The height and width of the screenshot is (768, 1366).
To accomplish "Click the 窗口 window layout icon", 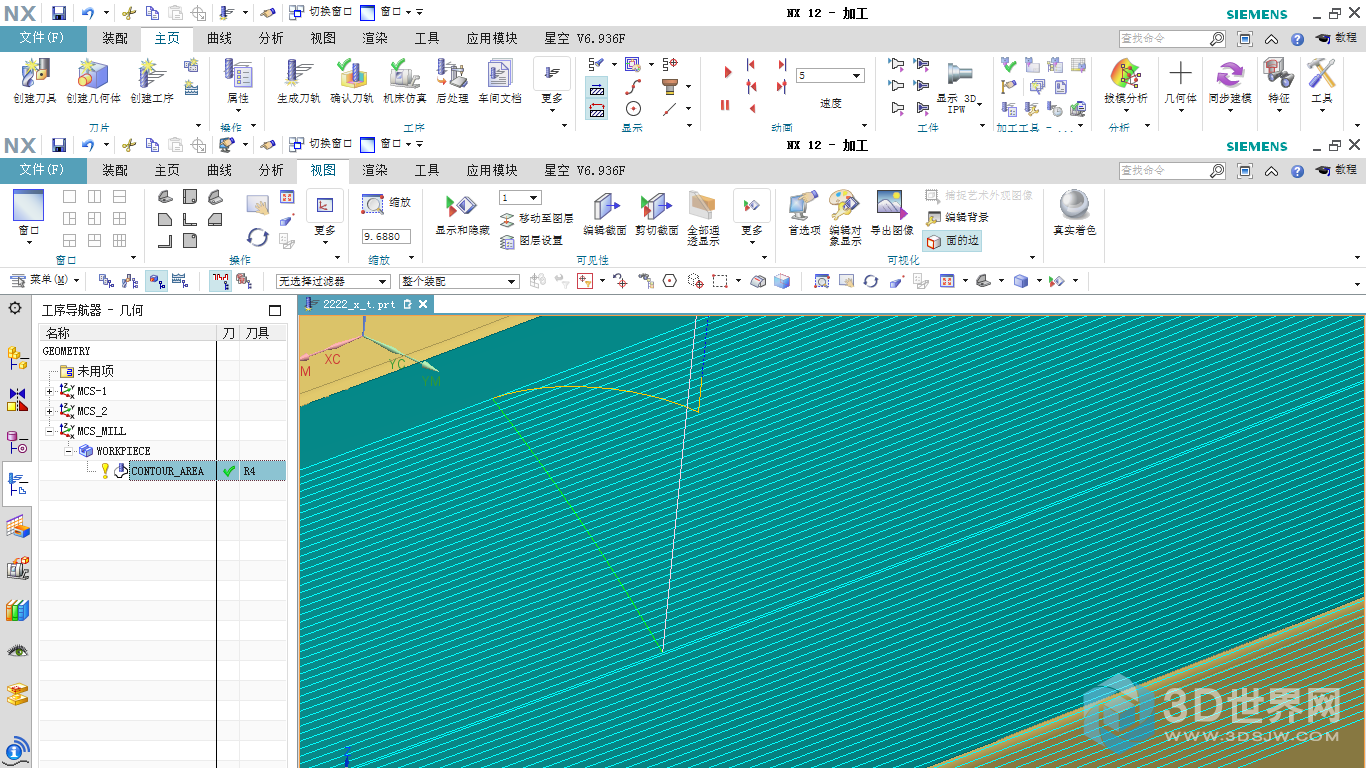I will coord(28,206).
